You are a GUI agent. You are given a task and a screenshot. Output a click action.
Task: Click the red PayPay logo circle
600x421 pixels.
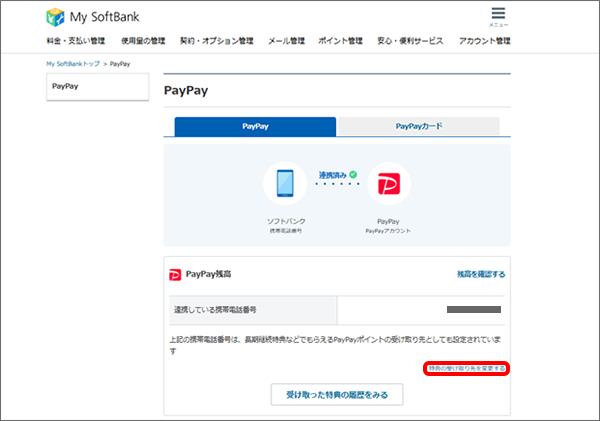(x=389, y=184)
